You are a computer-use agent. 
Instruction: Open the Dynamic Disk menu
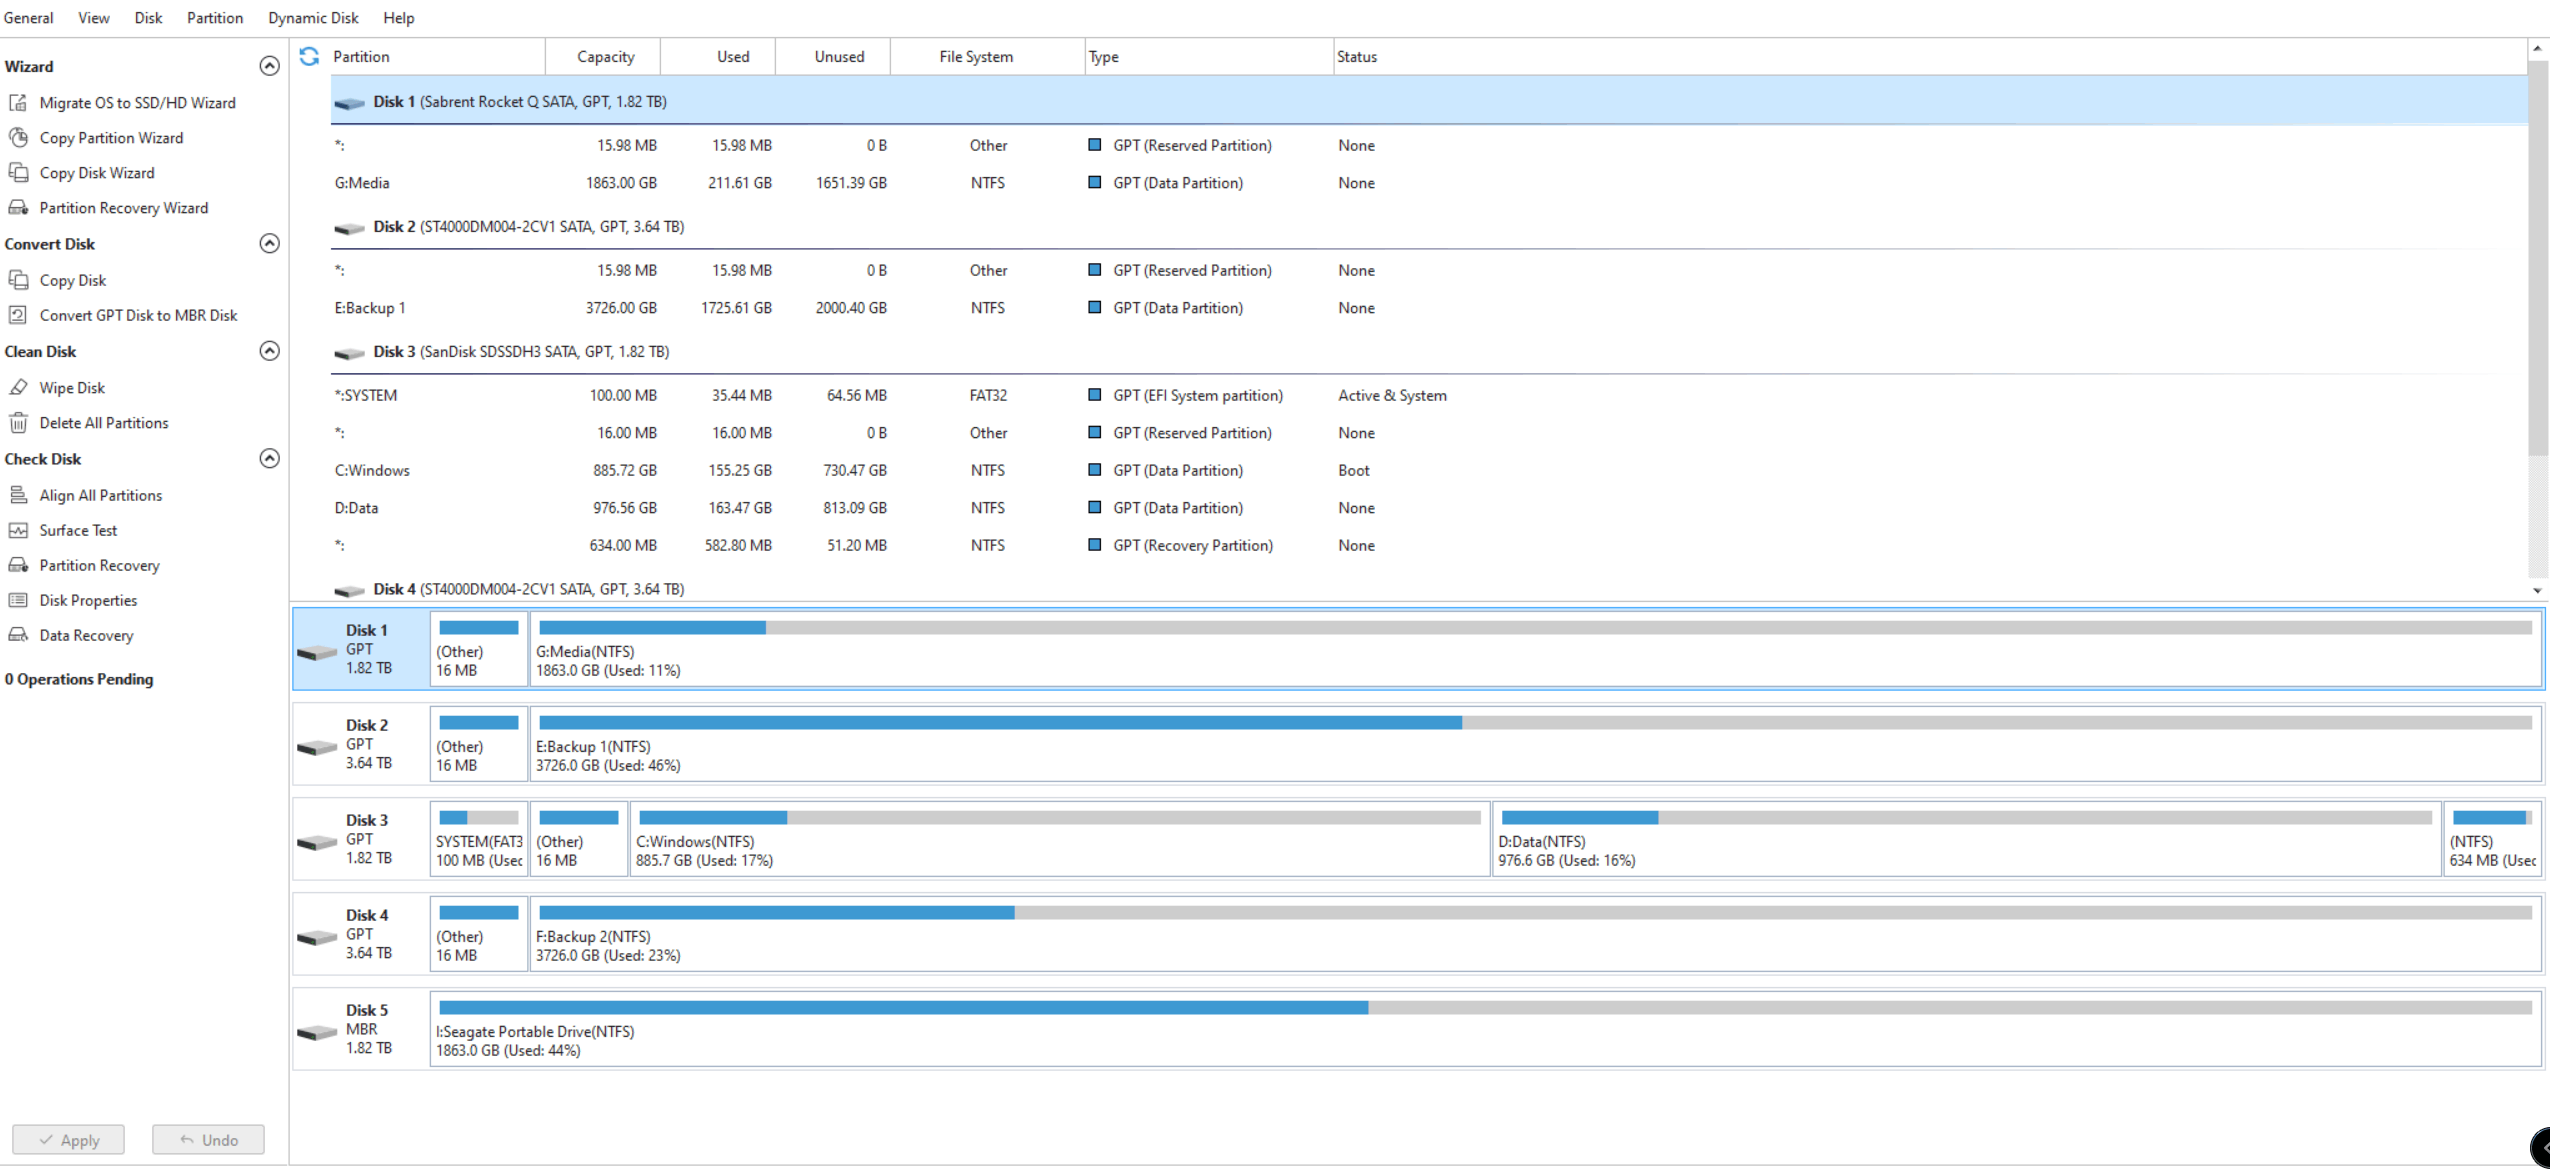point(313,18)
